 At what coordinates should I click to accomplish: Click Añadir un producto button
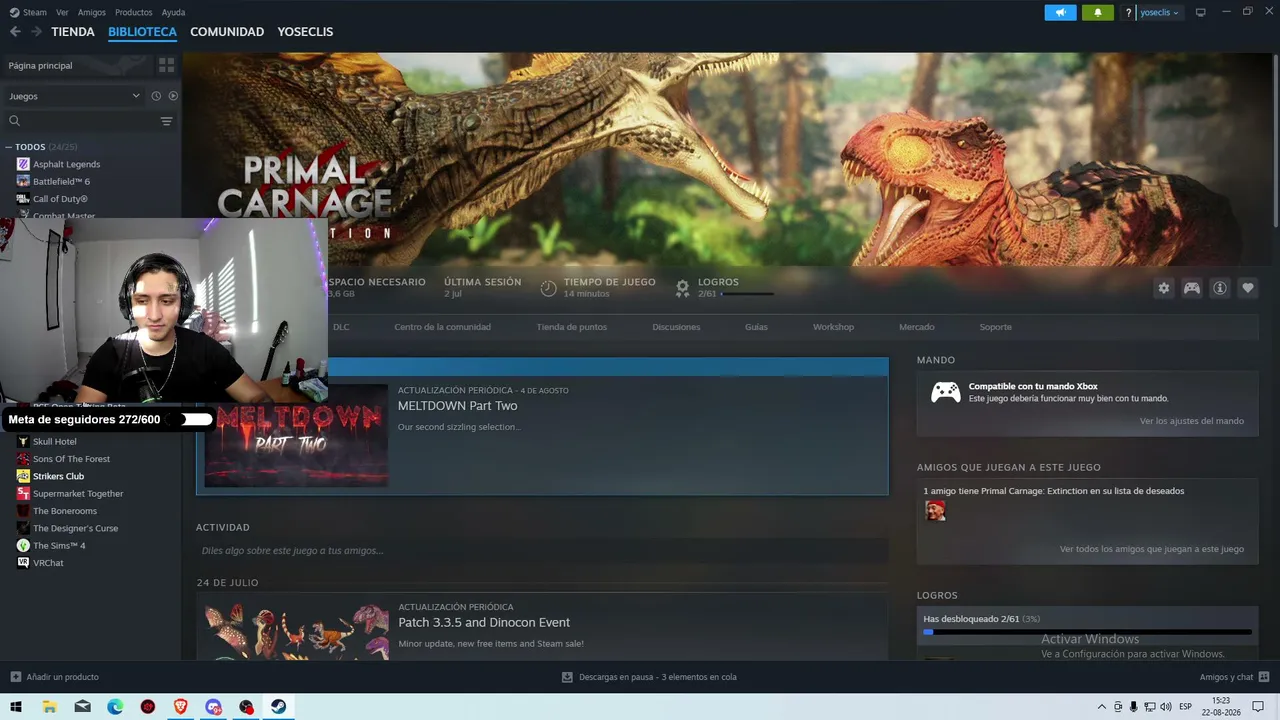point(55,677)
